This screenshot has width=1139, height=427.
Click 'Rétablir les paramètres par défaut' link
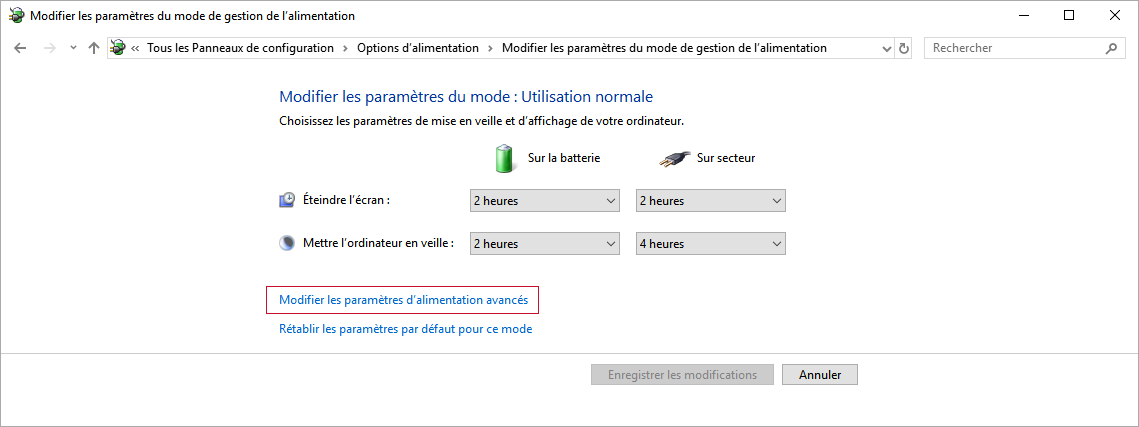405,329
